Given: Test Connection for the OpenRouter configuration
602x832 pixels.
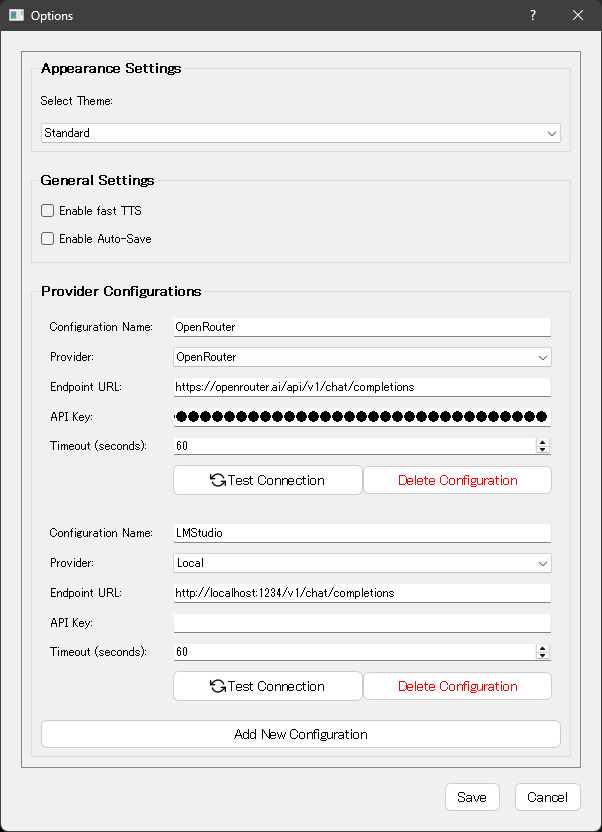Looking at the screenshot, I should click(267, 480).
